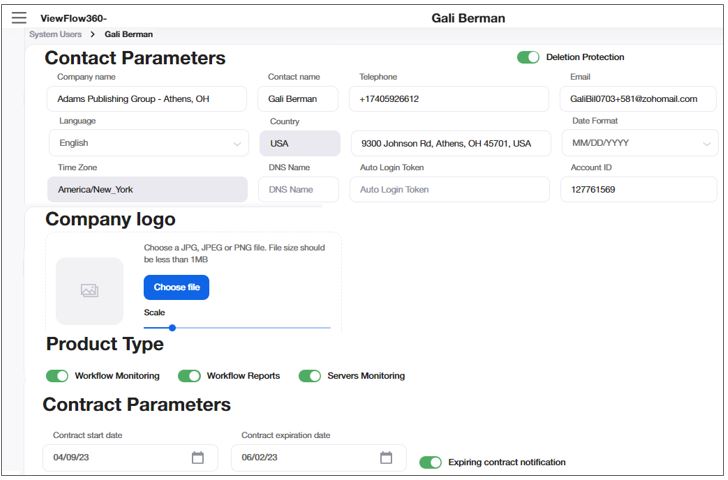Toggle Expiring contract notification switch
Screen dimensions: 728x480
coord(430,462)
